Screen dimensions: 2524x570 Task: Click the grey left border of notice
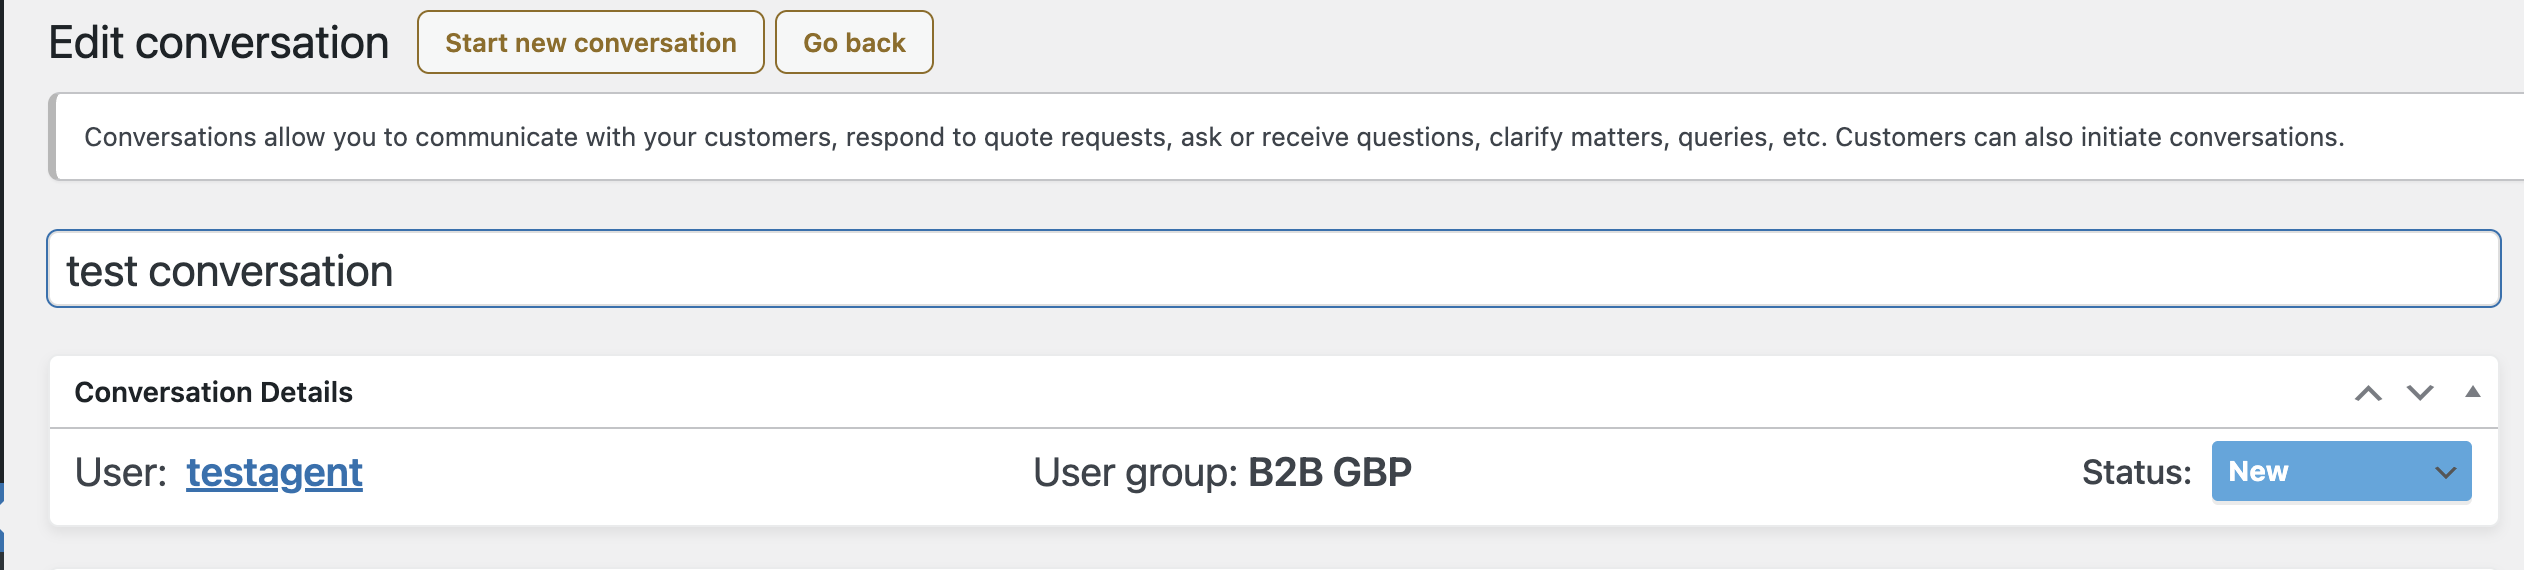(53, 137)
